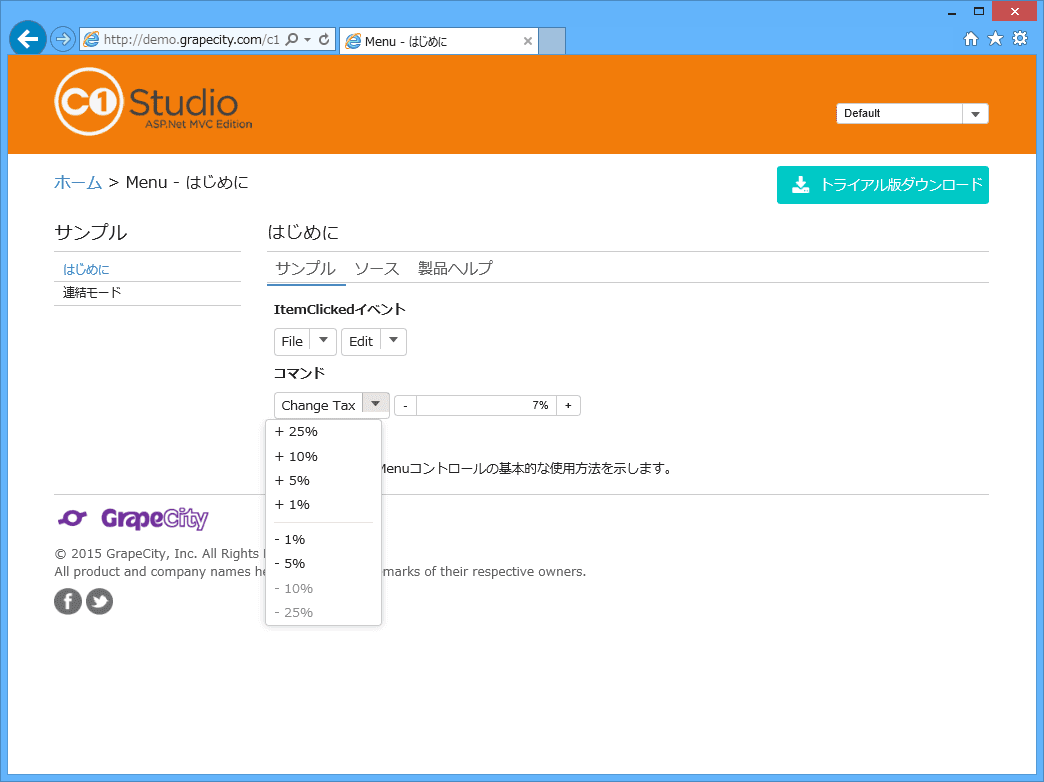Open a new browser tab

tap(552, 41)
